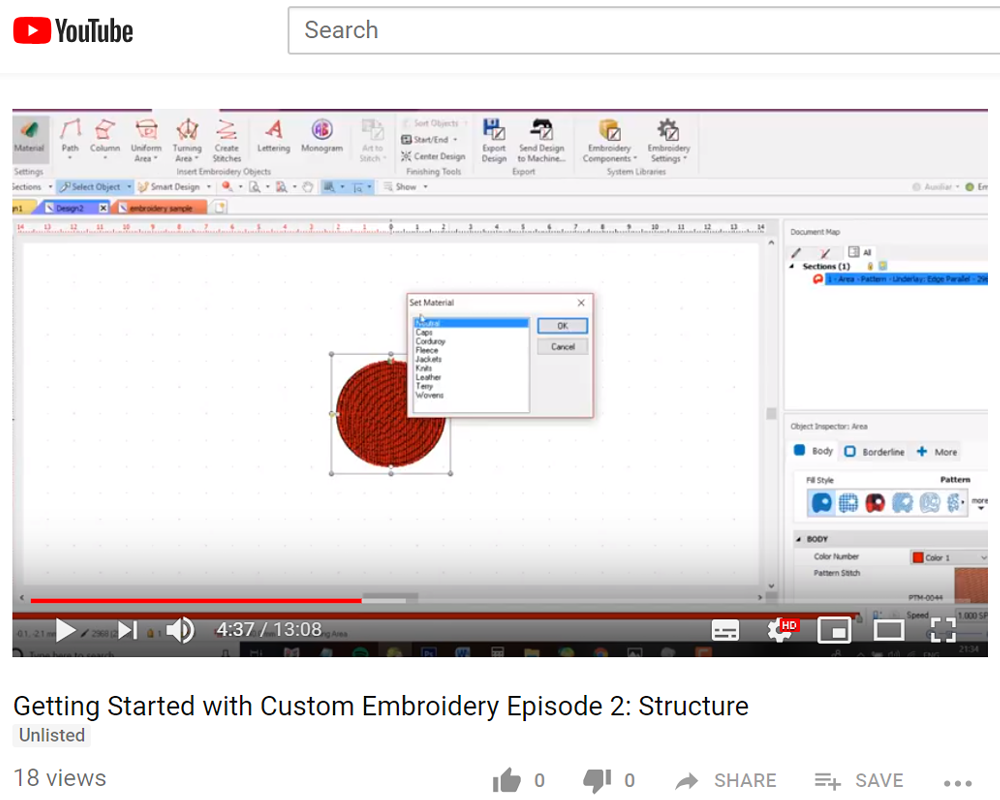Expand the Select Object dropdown arrow
1000x800 pixels.
click(x=129, y=187)
